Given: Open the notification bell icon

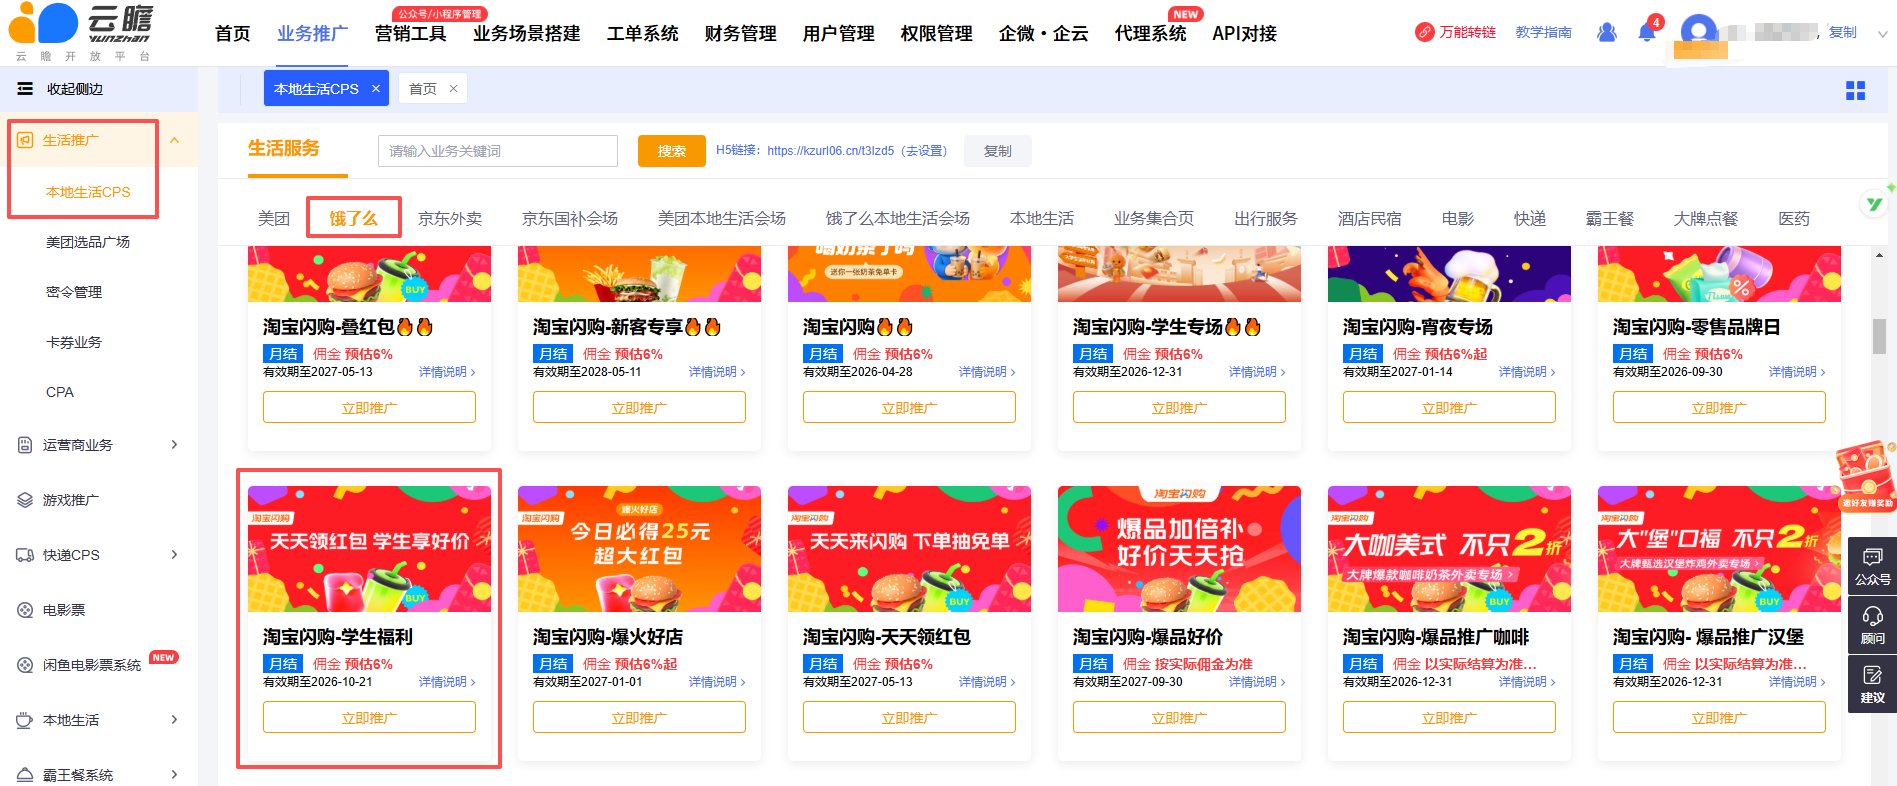Looking at the screenshot, I should (x=1647, y=33).
